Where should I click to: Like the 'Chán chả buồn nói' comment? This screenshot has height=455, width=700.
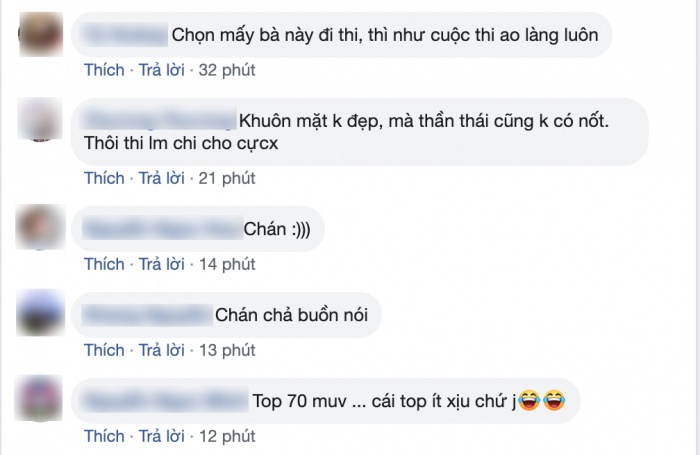pyautogui.click(x=104, y=350)
